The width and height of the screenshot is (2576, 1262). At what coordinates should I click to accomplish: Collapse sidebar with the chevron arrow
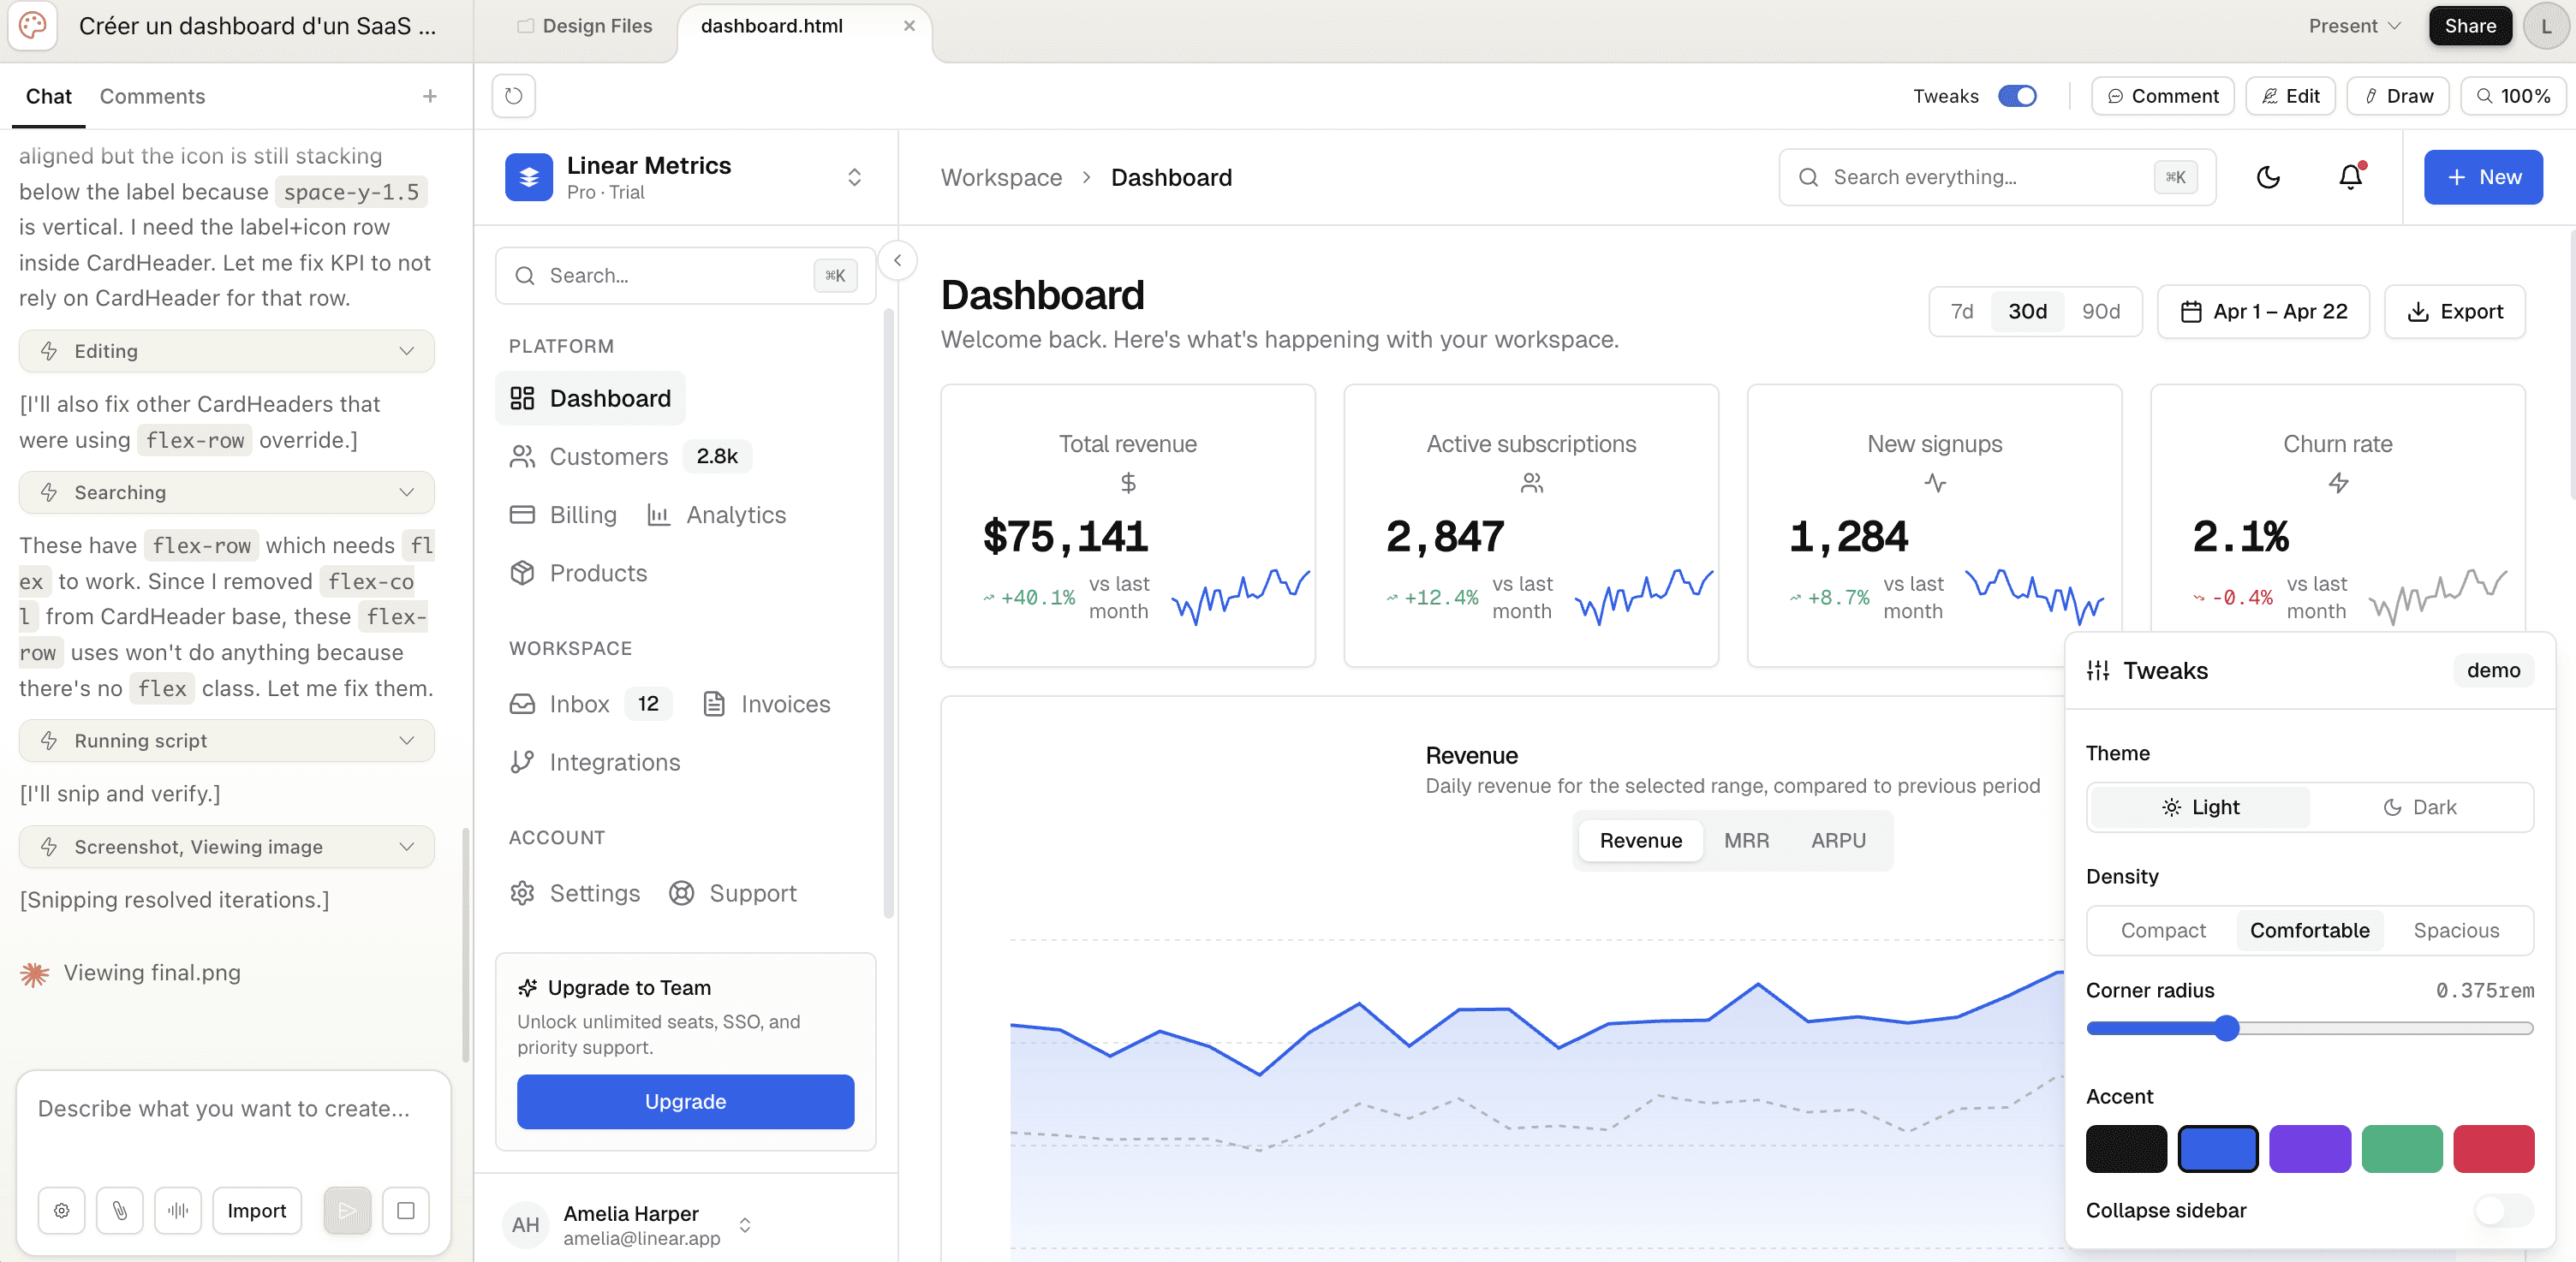tap(897, 261)
